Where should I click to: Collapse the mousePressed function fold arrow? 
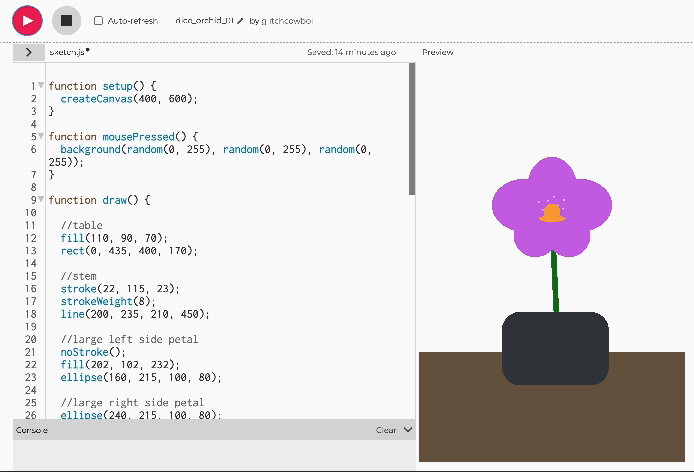[41, 136]
